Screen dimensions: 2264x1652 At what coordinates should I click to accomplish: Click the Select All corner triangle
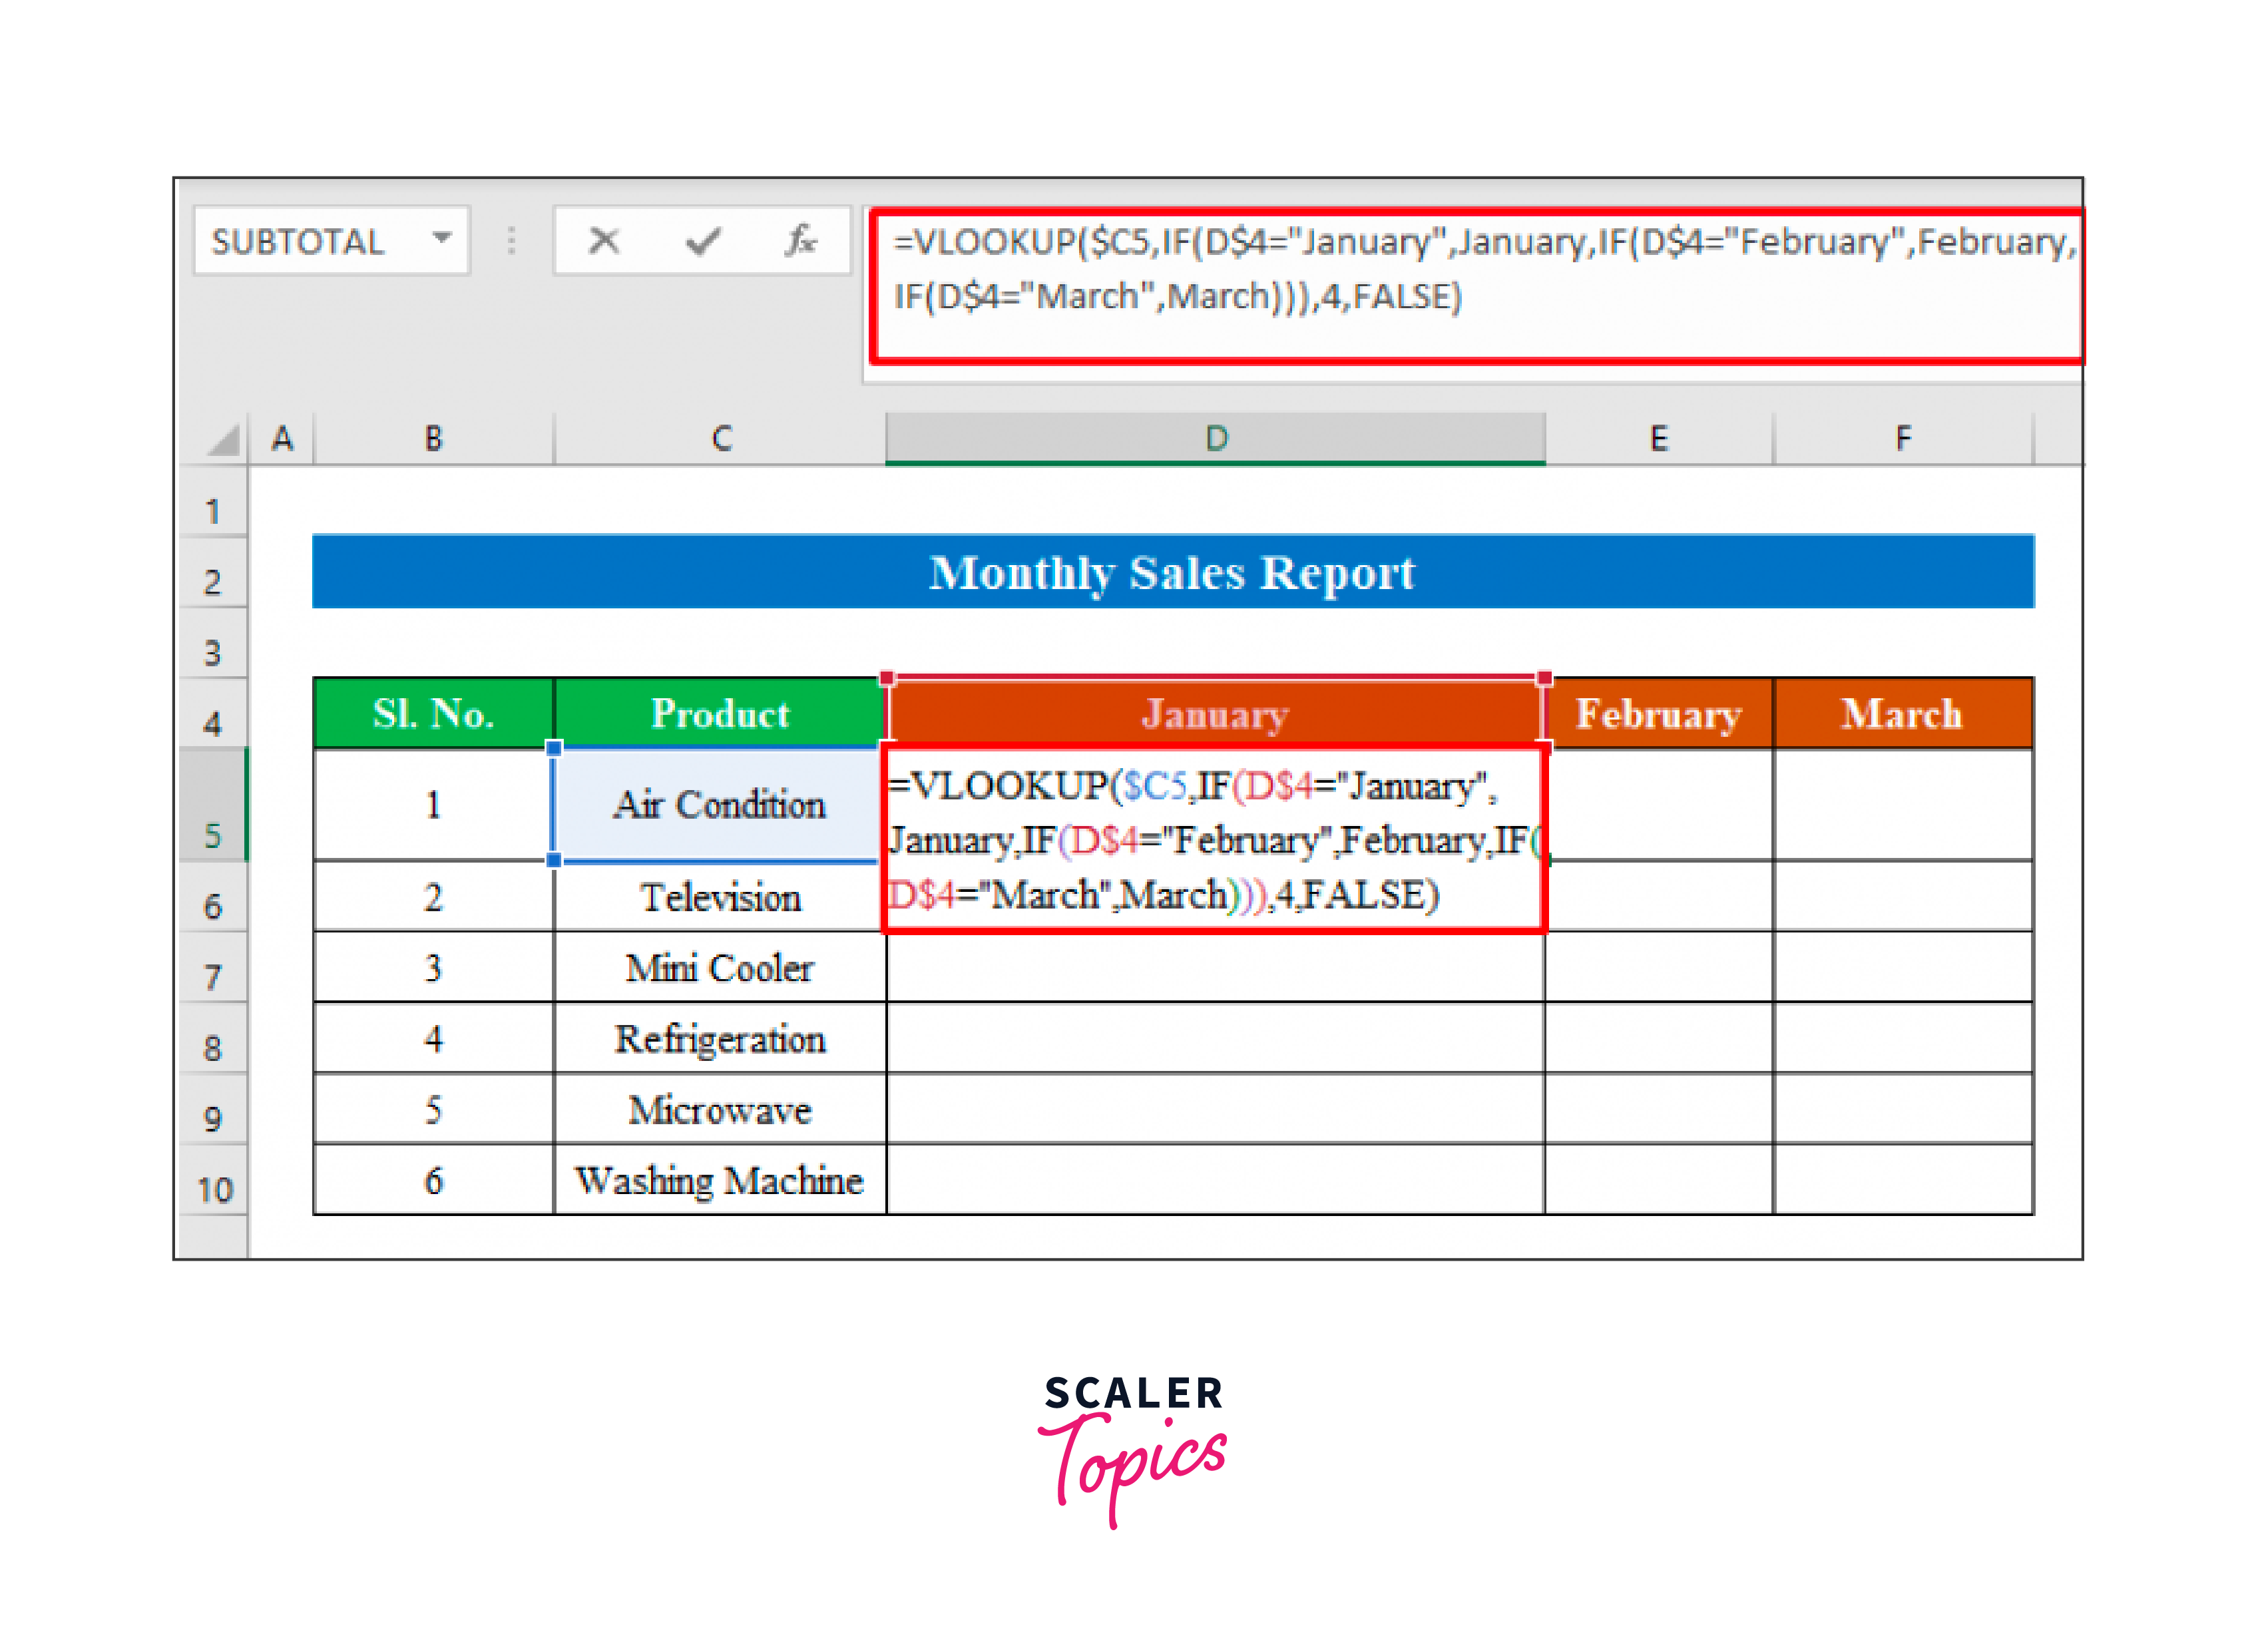point(224,440)
